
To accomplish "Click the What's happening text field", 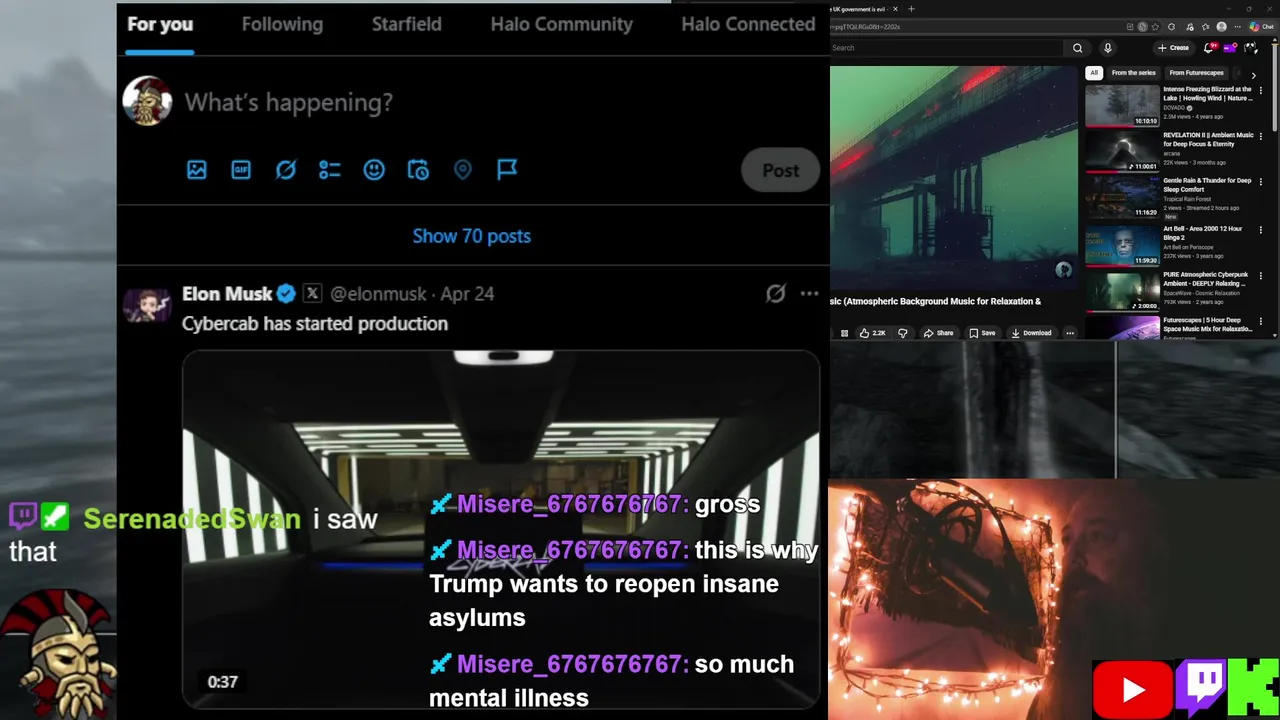I will click(288, 102).
